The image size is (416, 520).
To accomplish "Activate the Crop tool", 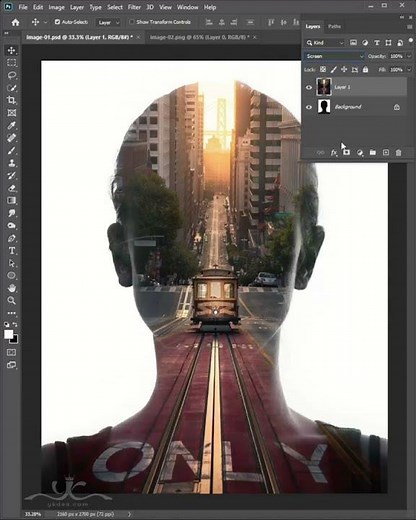I will click(12, 100).
